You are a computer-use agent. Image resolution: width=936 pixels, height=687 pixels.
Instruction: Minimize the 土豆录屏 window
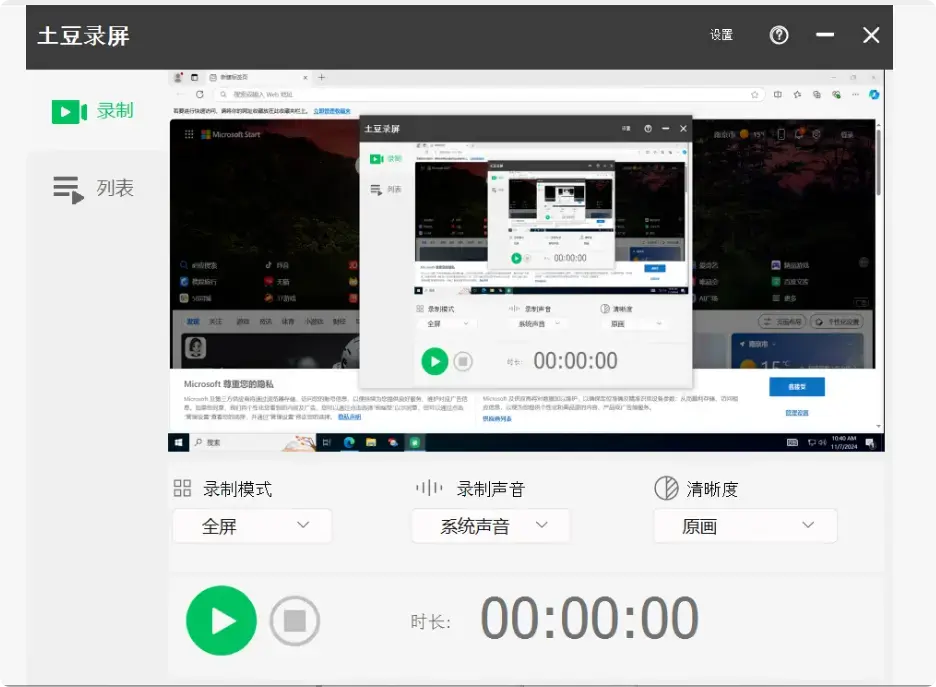824,36
